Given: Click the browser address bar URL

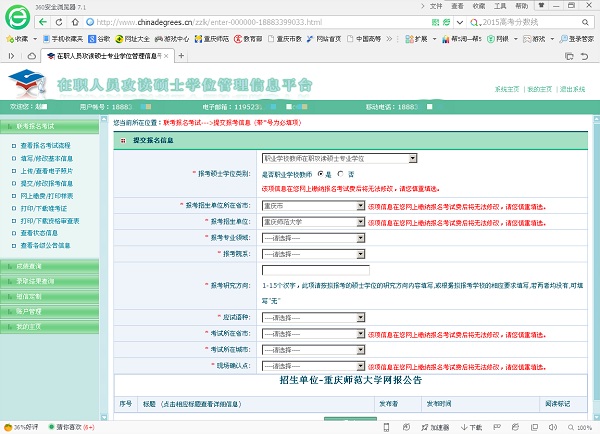Looking at the screenshot, I should (209, 23).
